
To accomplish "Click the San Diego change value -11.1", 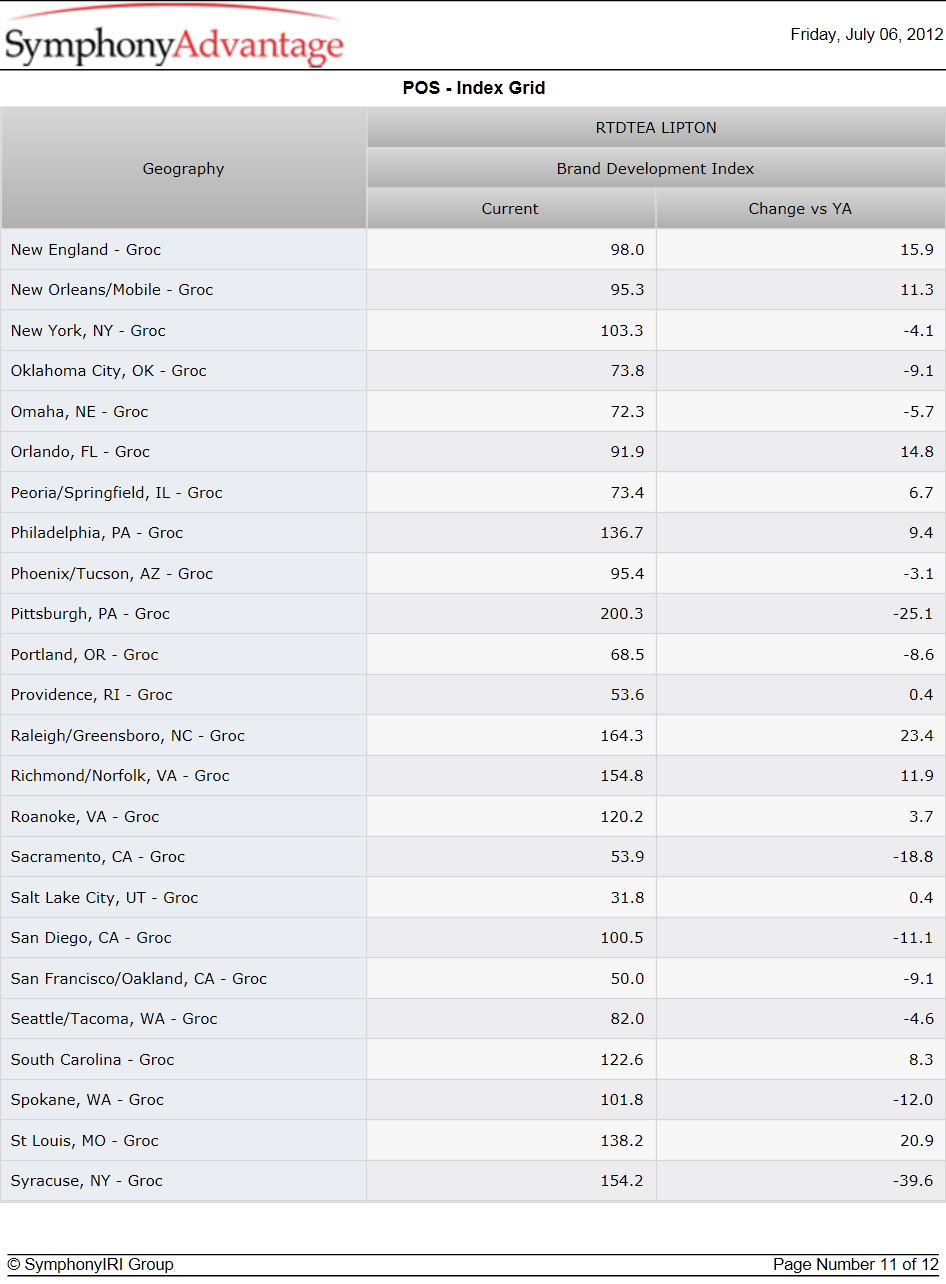I will pos(913,938).
